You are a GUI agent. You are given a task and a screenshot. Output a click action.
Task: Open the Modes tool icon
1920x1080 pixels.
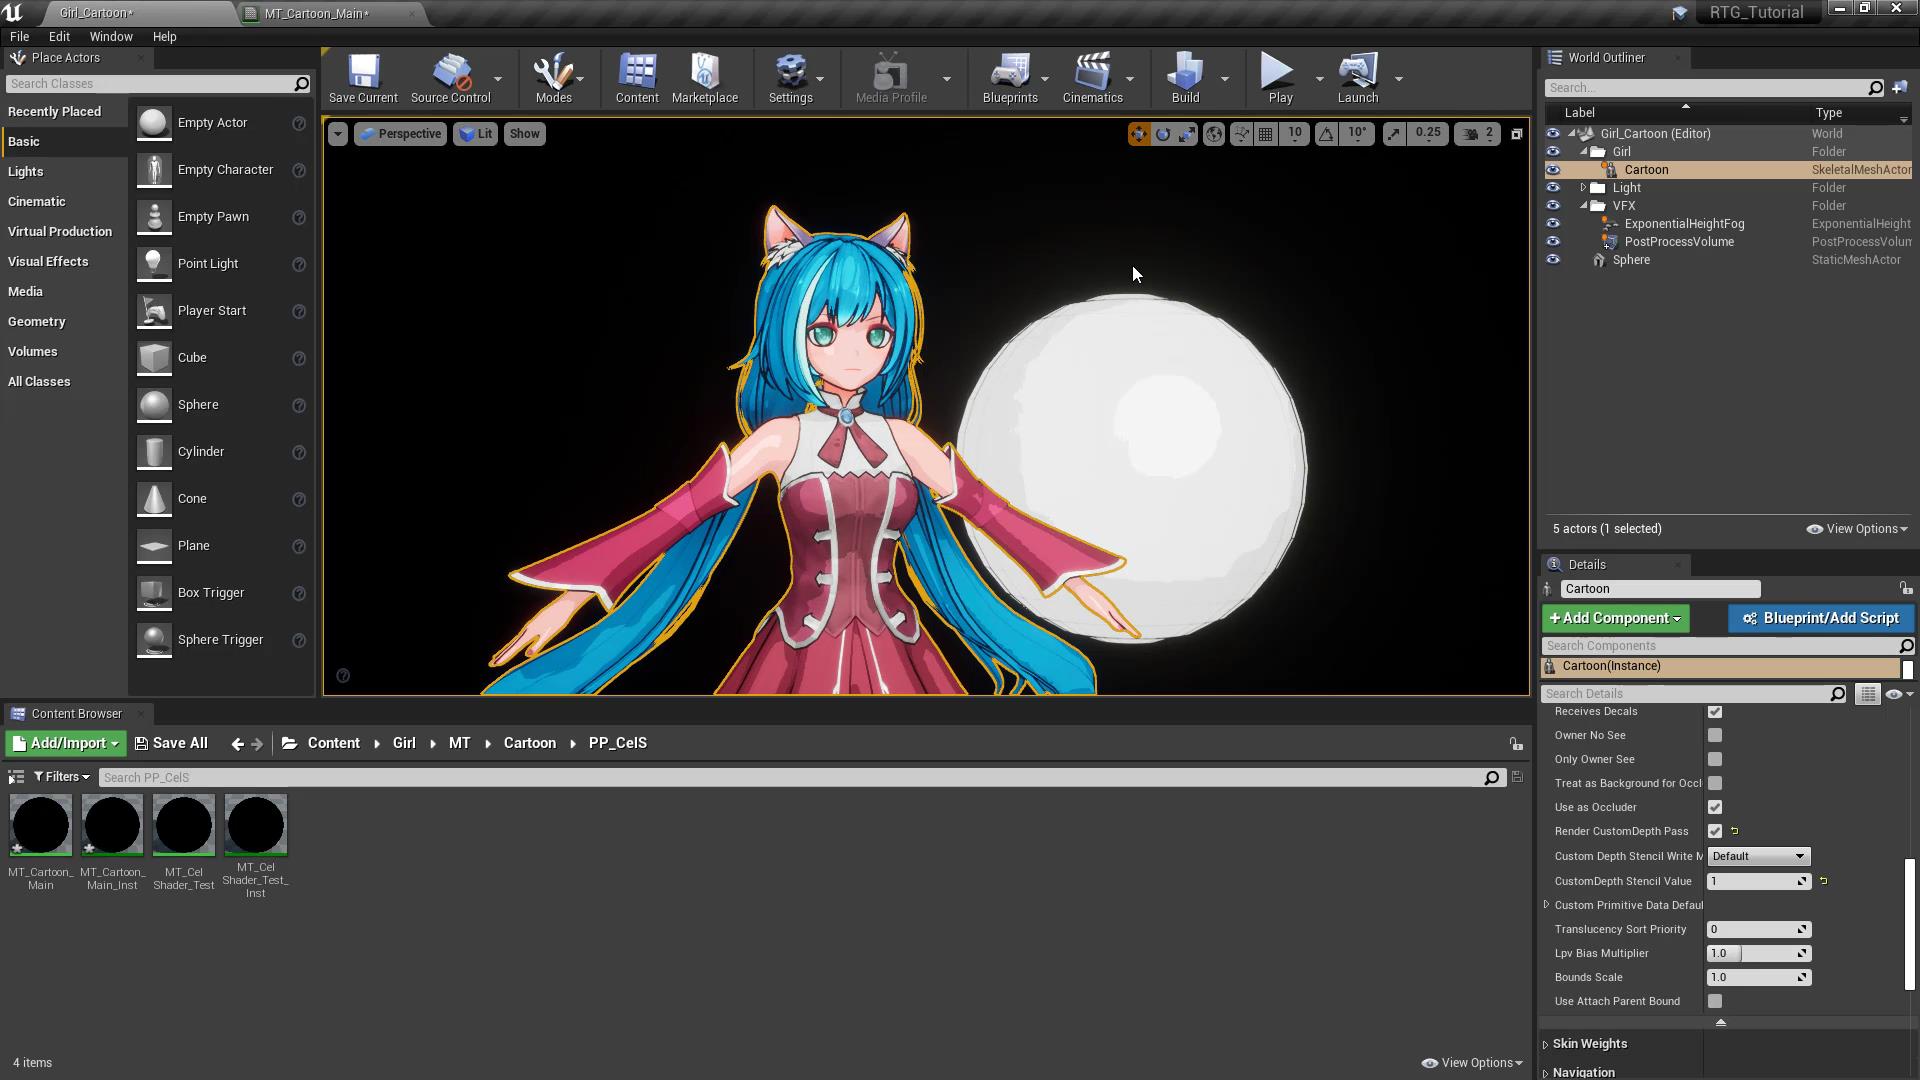[x=553, y=78]
